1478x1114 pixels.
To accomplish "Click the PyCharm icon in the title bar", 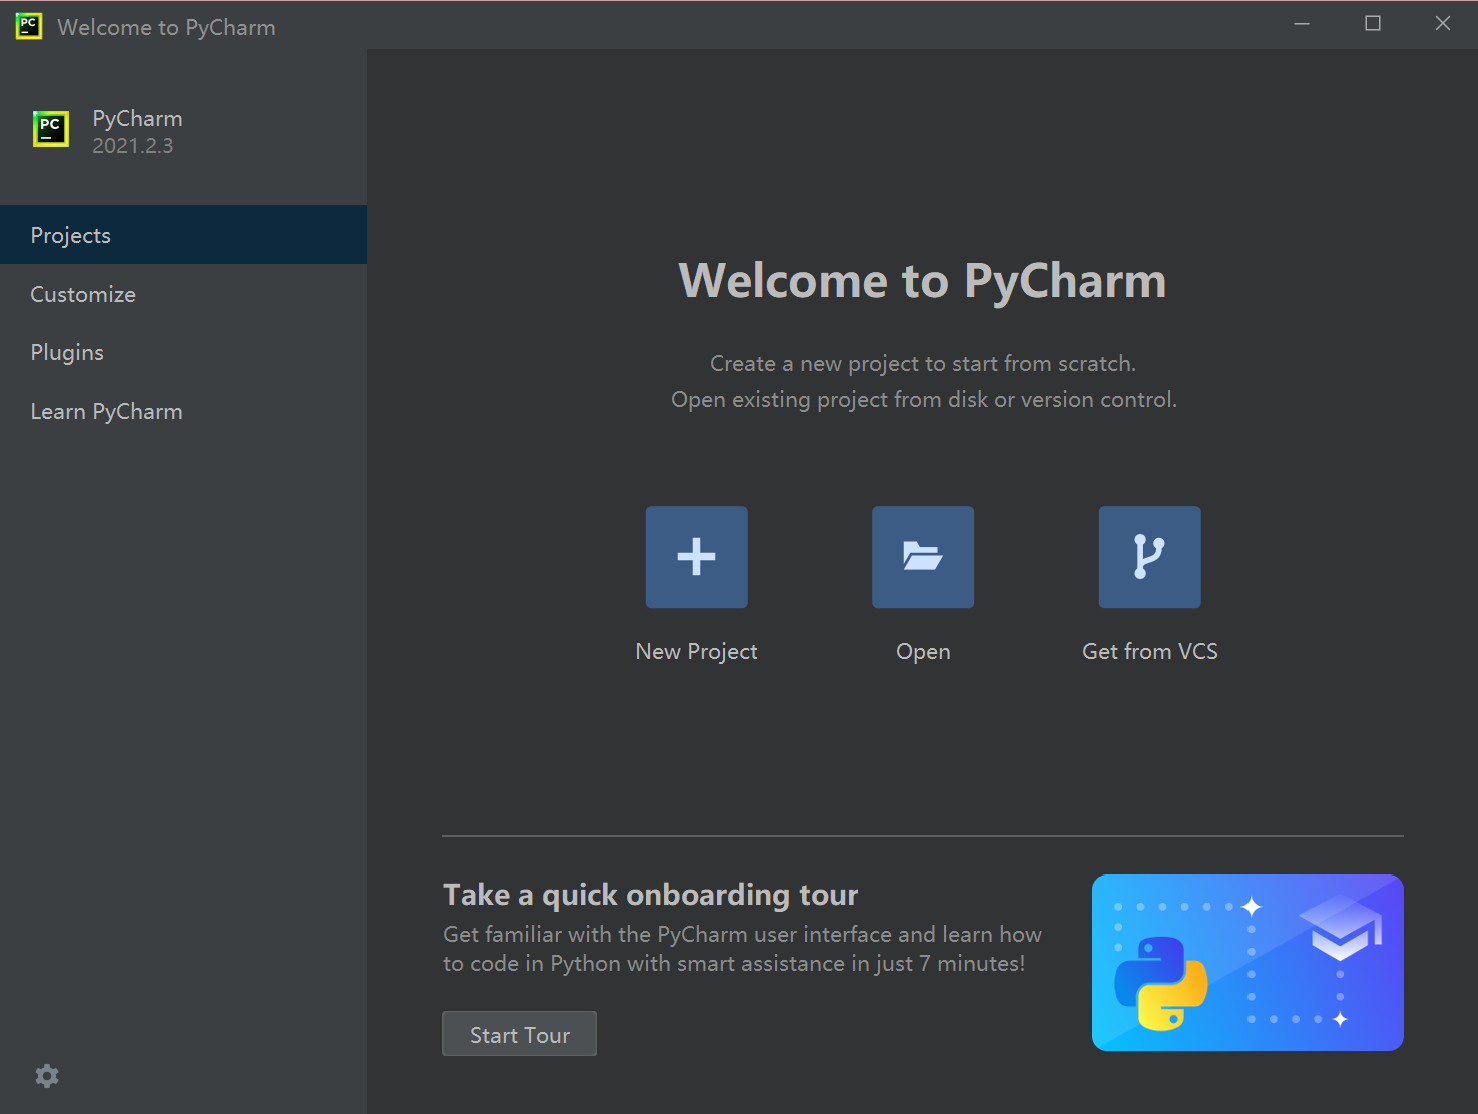I will click(29, 26).
